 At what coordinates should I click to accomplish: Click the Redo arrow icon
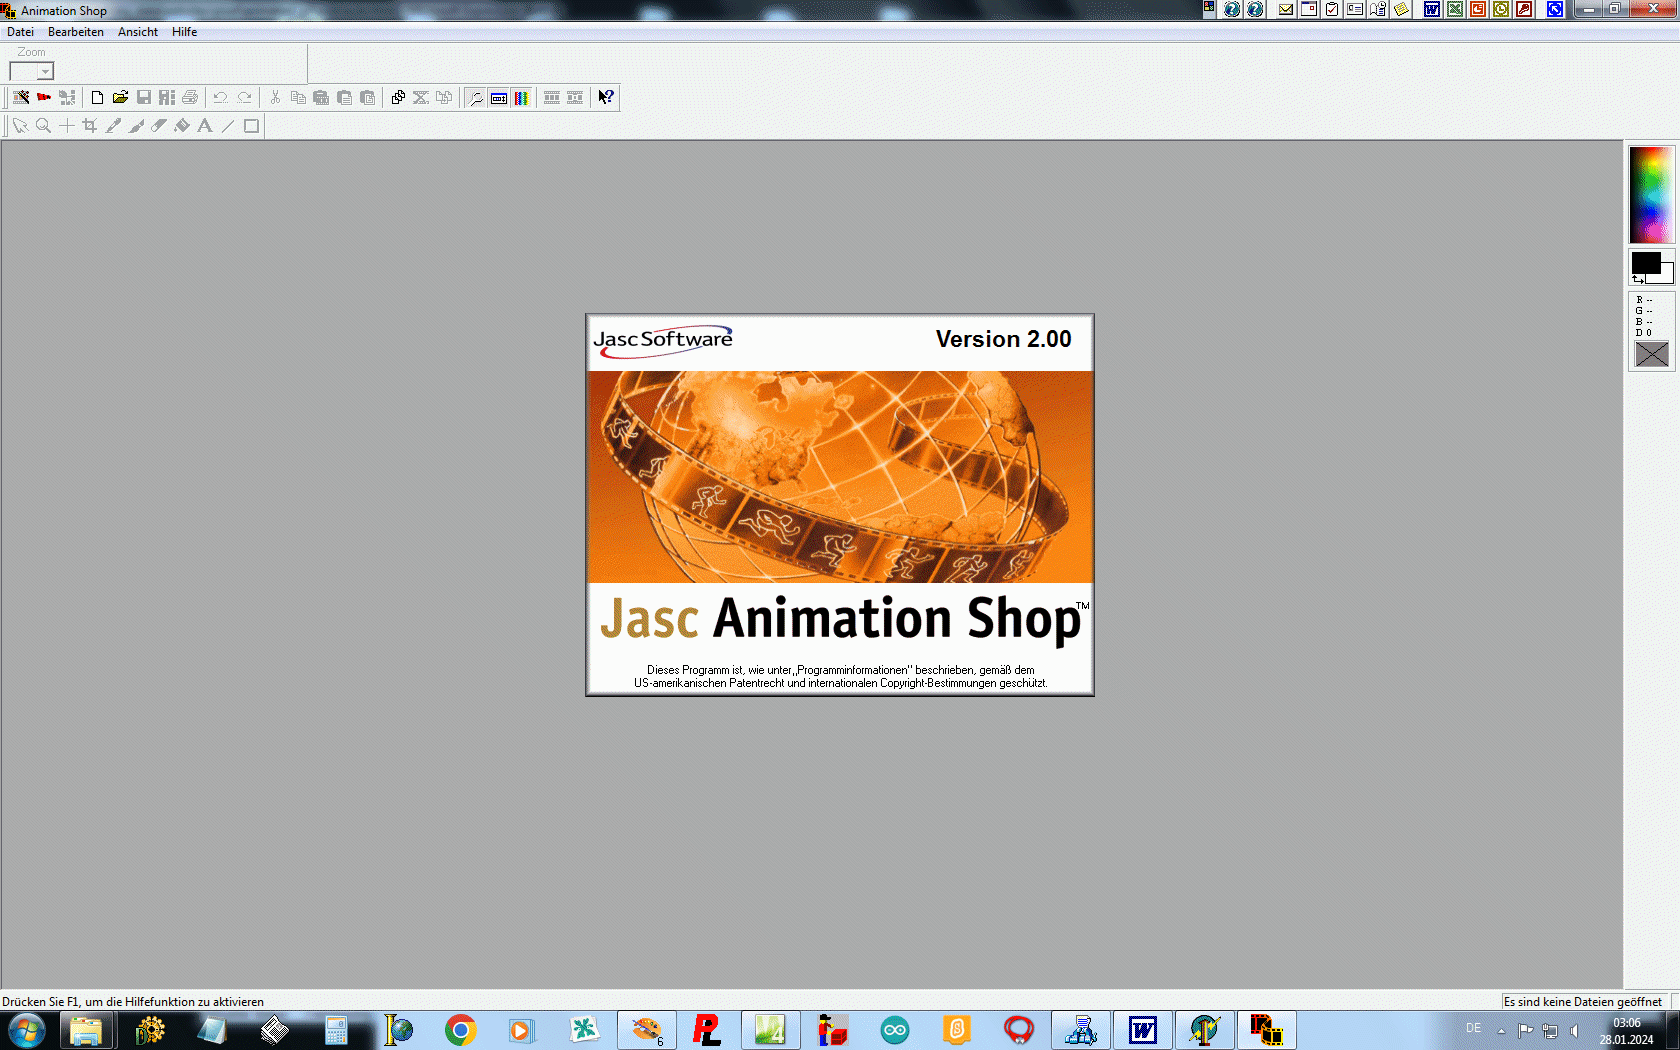point(244,97)
